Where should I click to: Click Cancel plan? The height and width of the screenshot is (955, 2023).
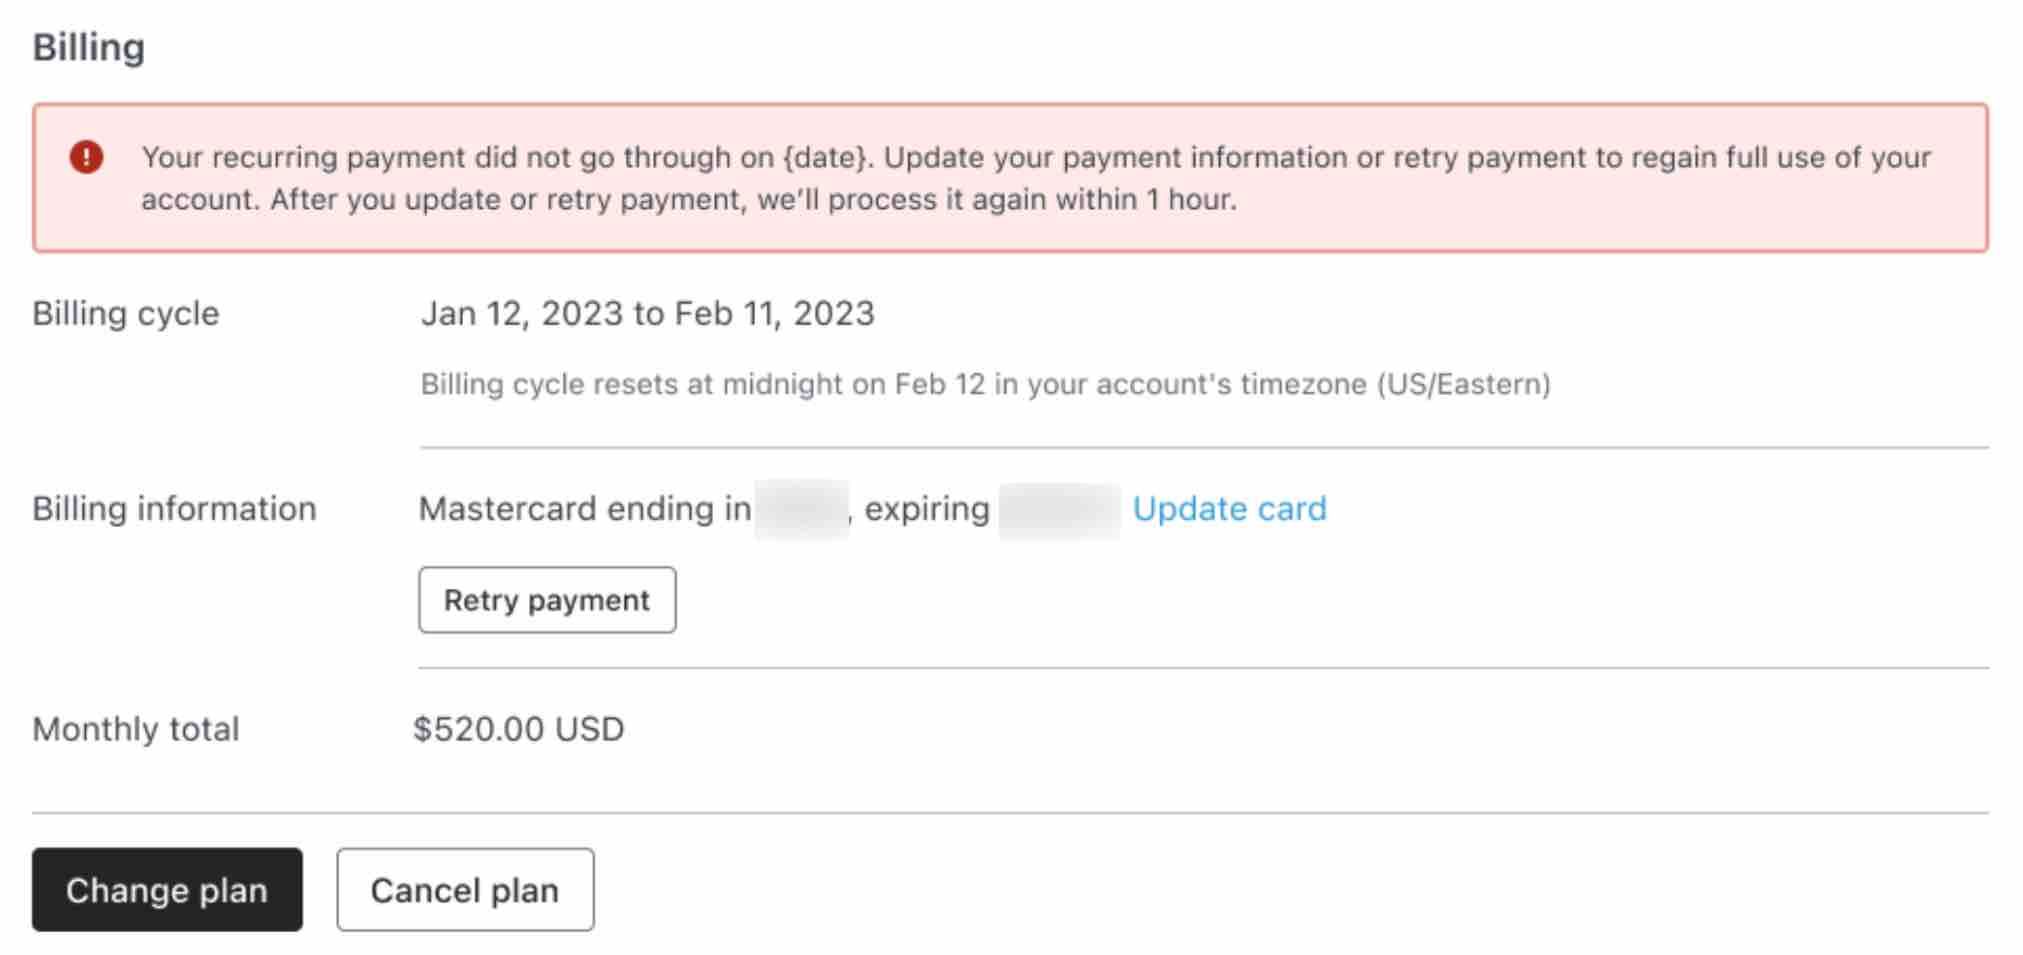pyautogui.click(x=464, y=890)
